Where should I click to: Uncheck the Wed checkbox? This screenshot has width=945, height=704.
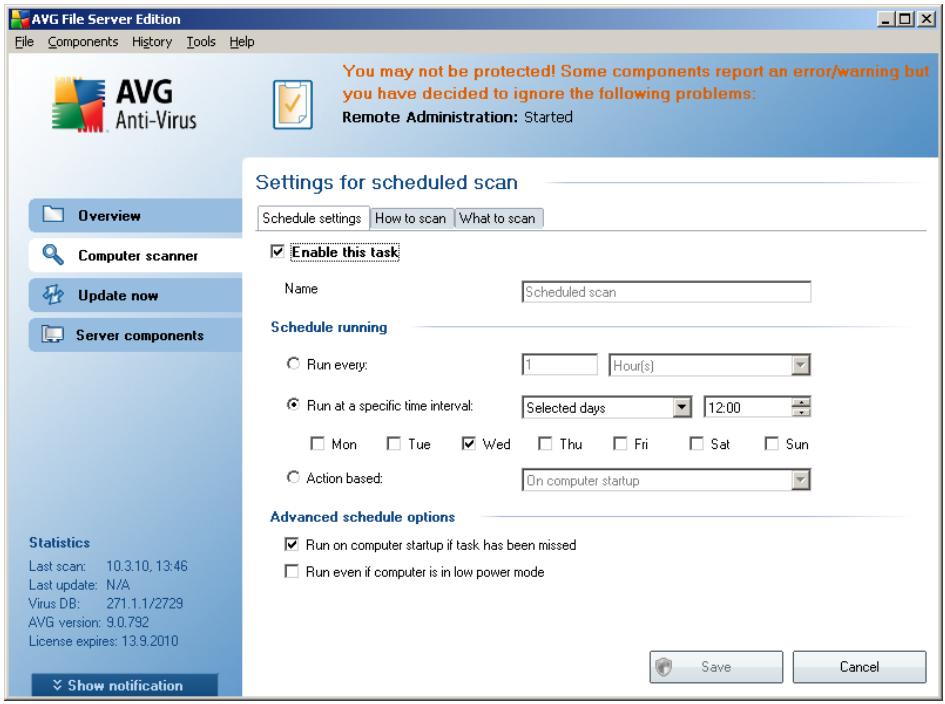coord(468,444)
